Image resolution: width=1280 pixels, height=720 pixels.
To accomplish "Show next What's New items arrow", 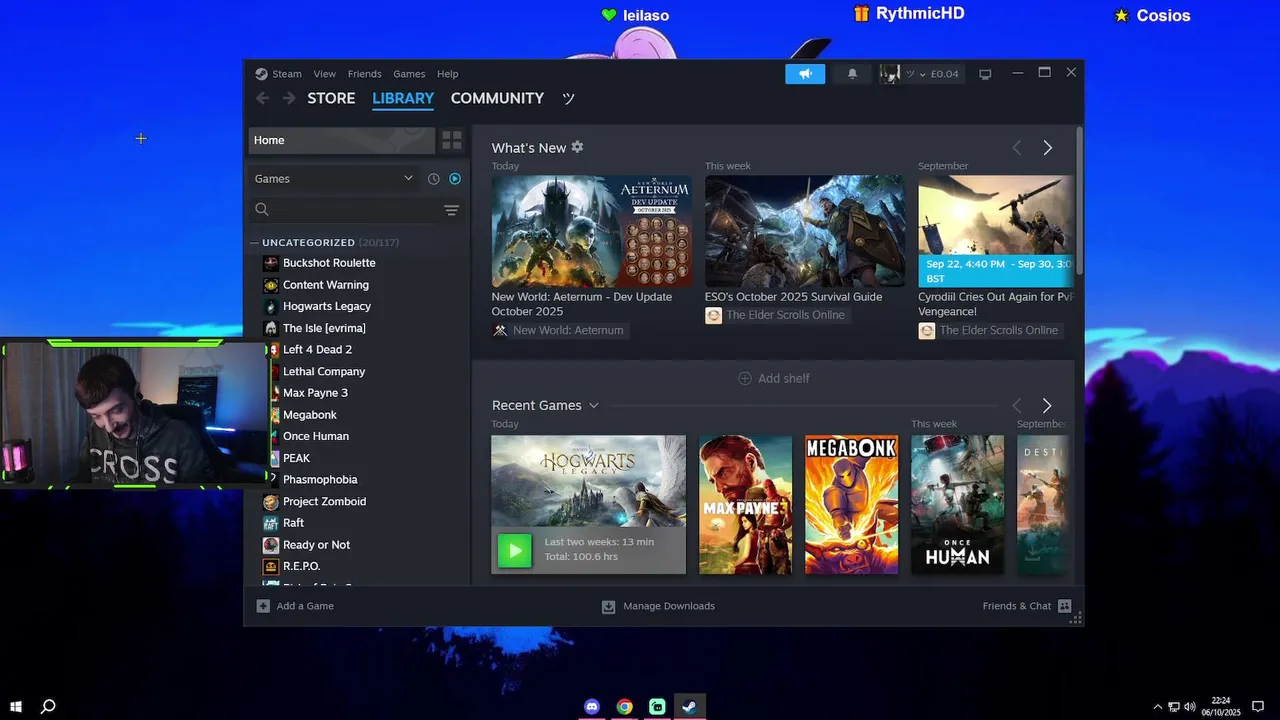I will [1047, 148].
